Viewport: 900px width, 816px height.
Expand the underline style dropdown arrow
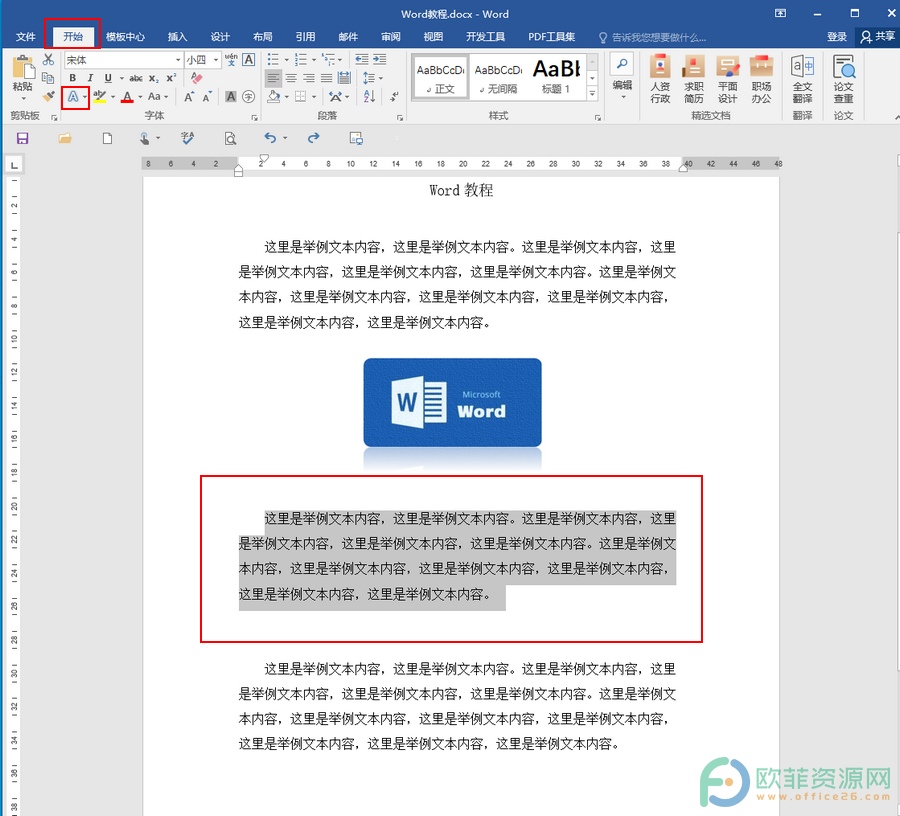[x=122, y=78]
